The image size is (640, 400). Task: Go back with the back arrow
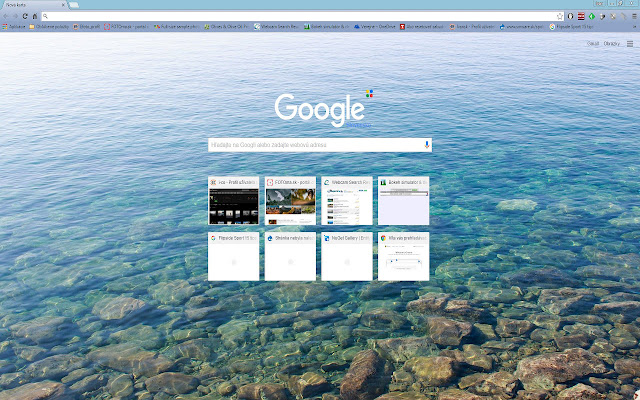tap(5, 16)
